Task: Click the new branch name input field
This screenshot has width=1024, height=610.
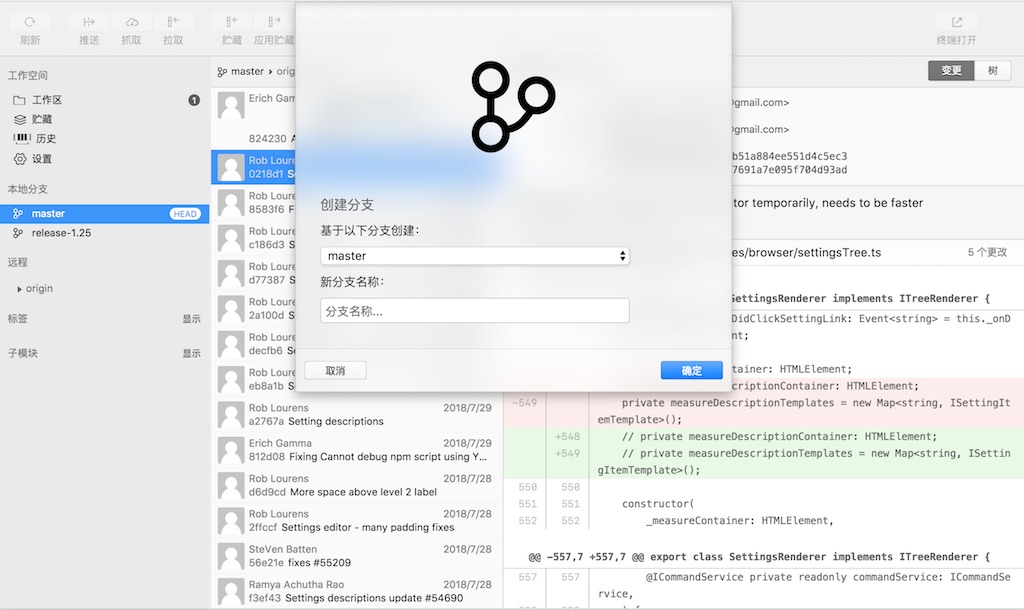Action: [x=475, y=311]
